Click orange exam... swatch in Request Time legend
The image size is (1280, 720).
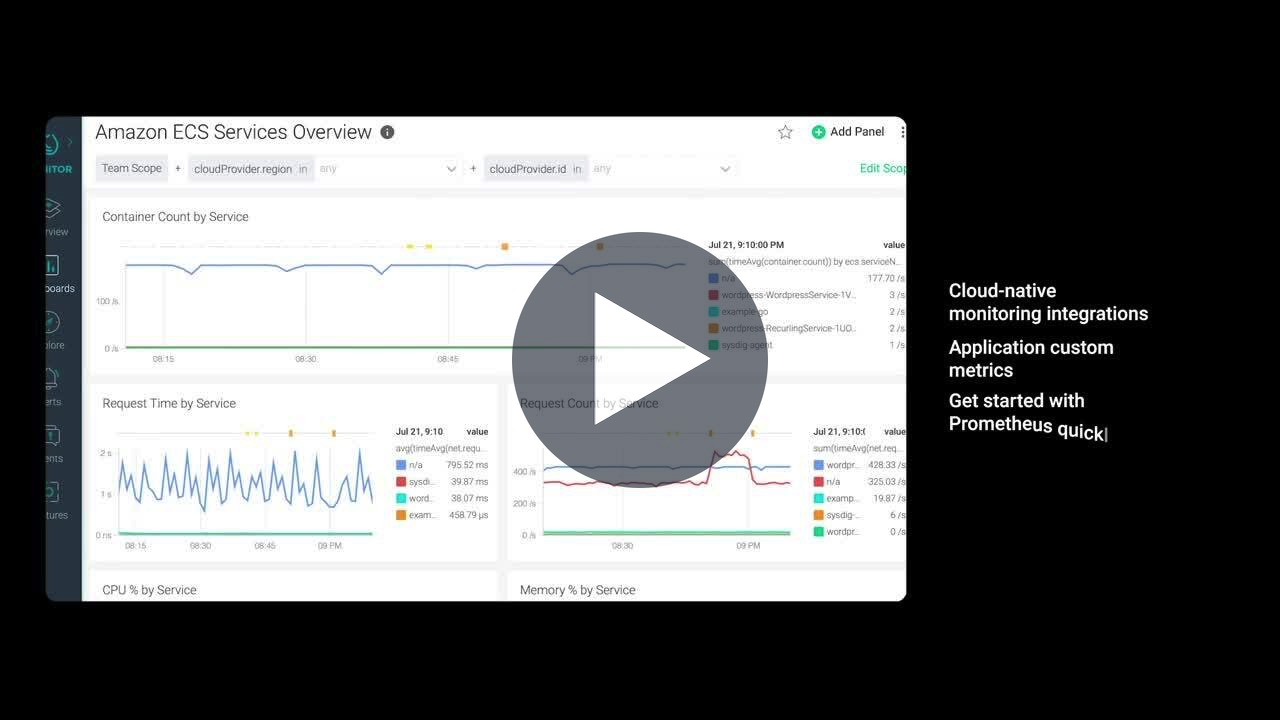401,515
